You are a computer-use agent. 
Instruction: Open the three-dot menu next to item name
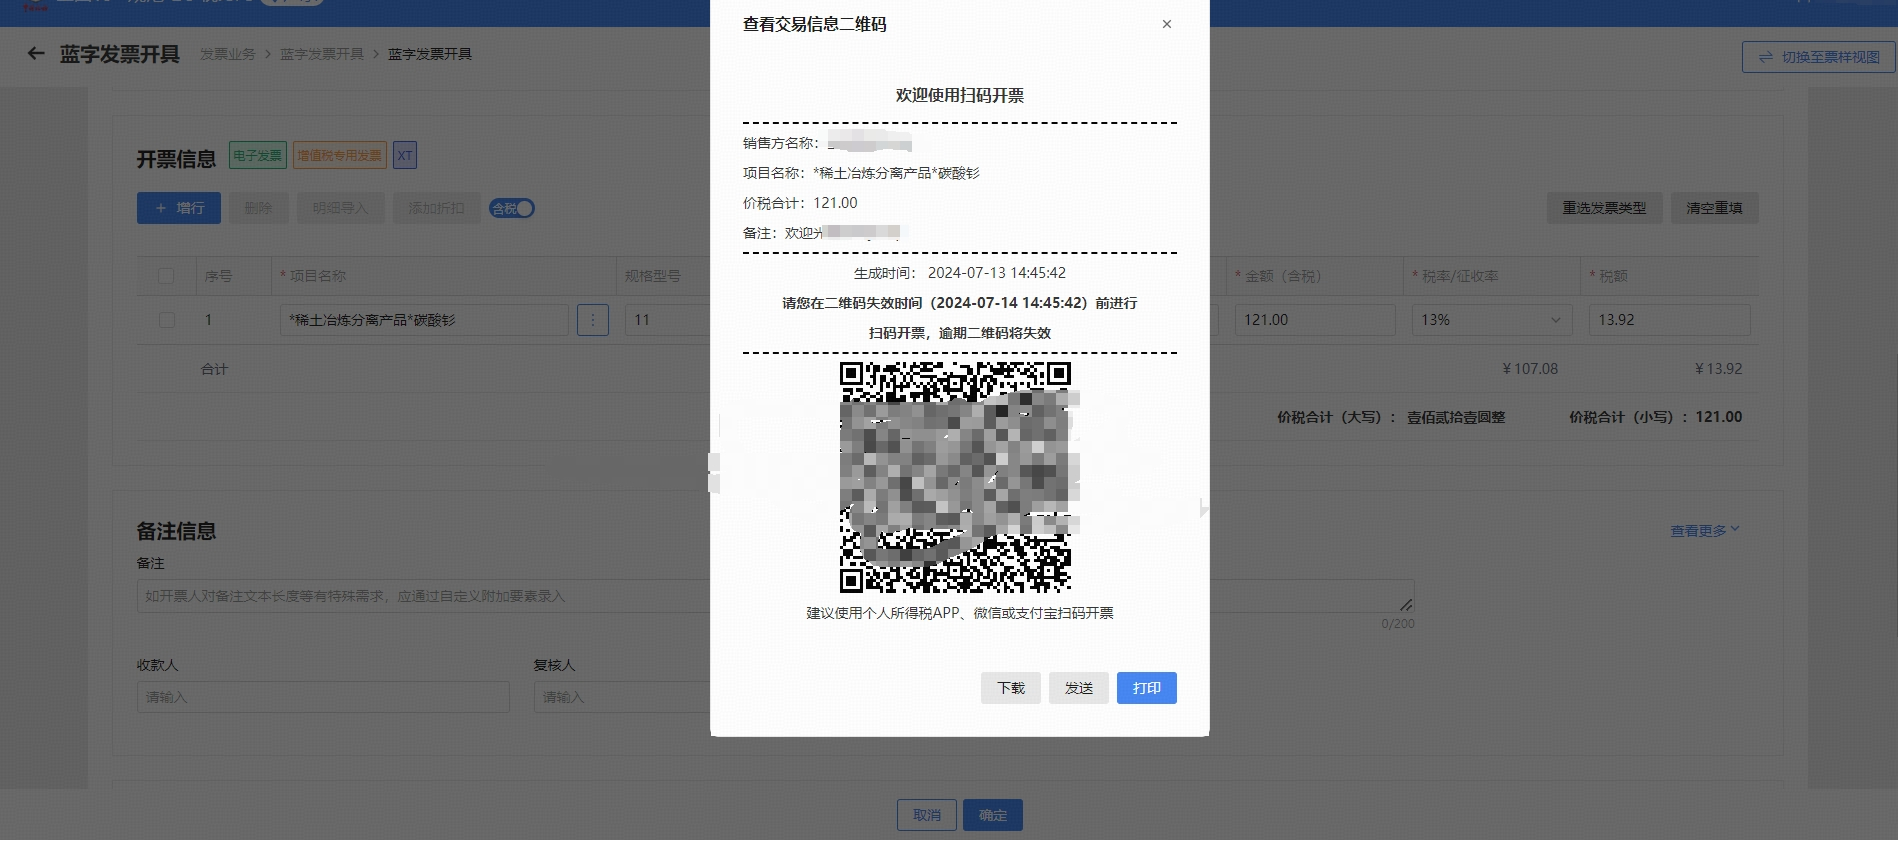593,320
